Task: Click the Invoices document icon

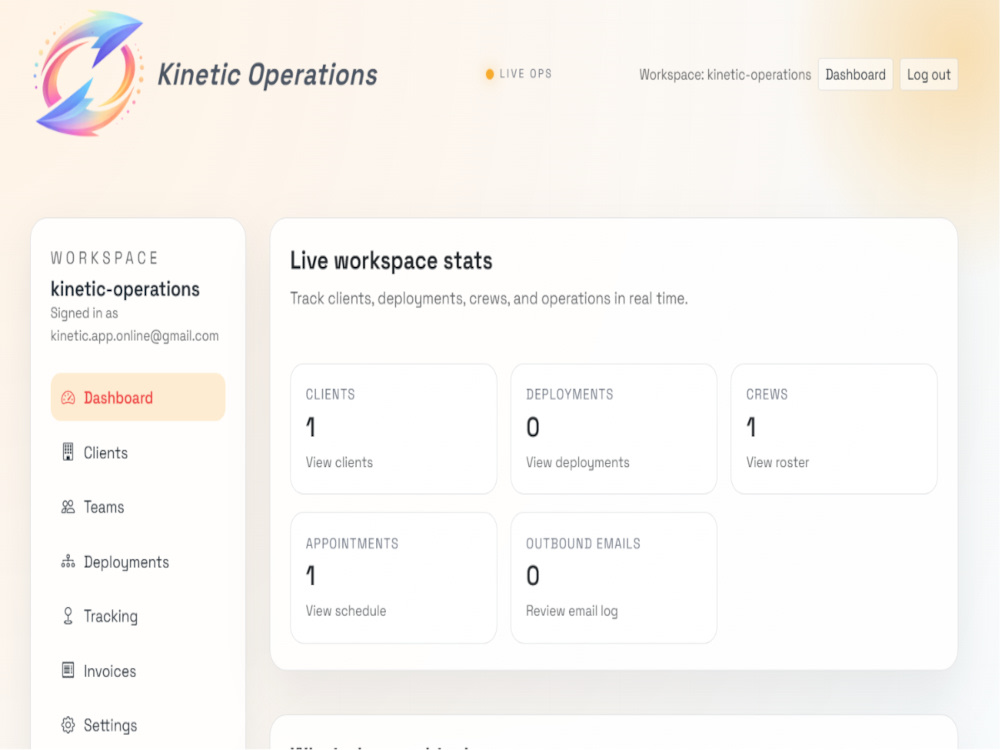Action: [68, 670]
